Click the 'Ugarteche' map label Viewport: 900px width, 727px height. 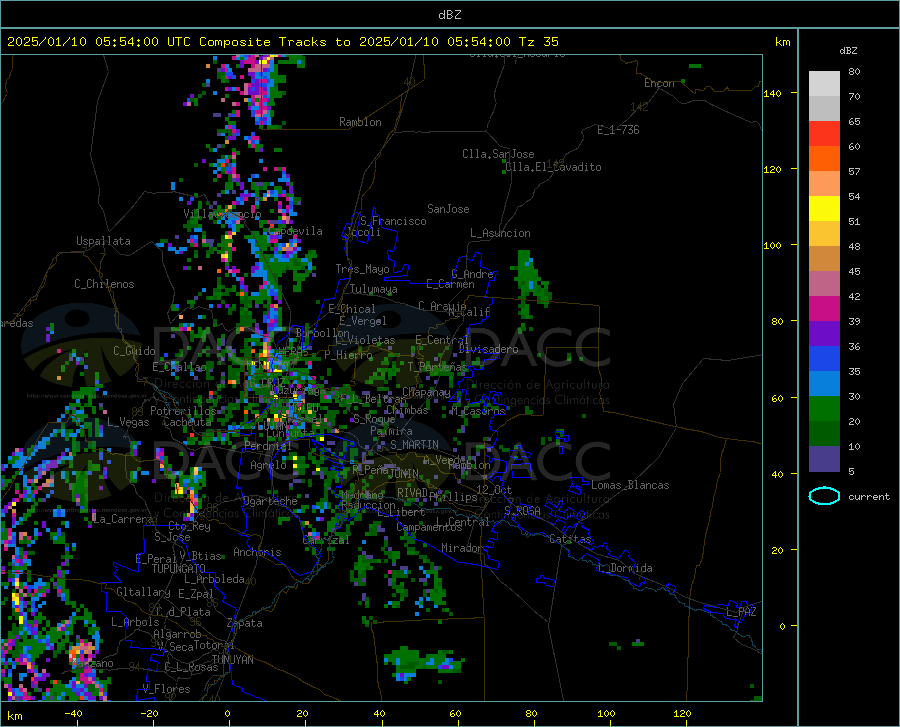point(270,501)
